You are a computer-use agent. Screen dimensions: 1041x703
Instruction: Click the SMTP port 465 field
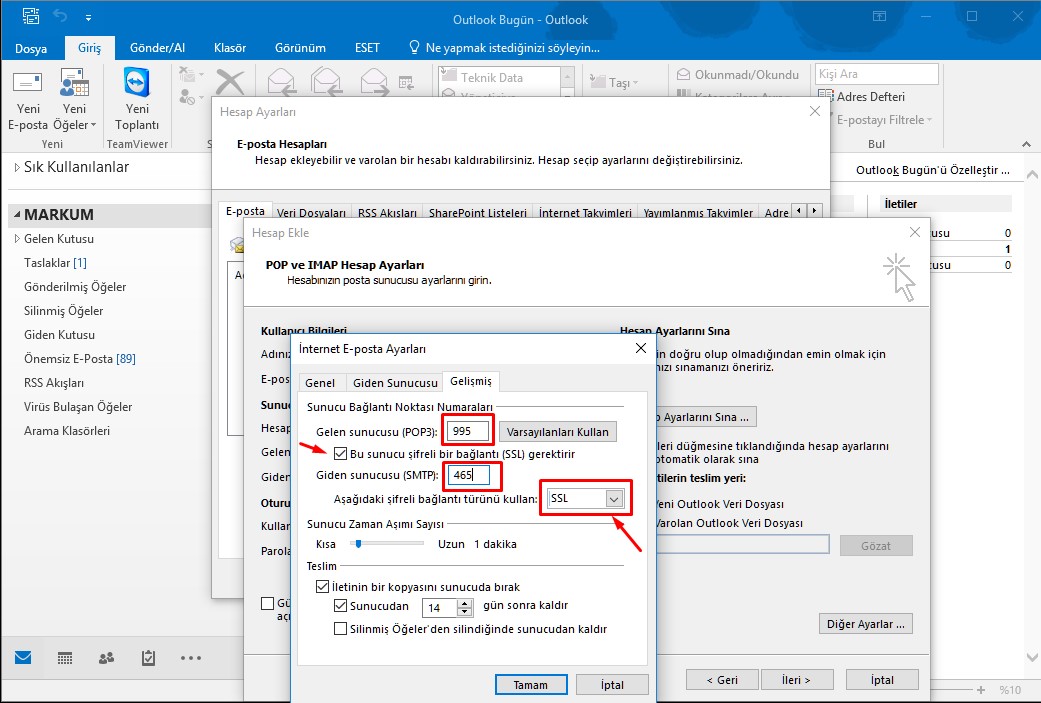point(468,475)
